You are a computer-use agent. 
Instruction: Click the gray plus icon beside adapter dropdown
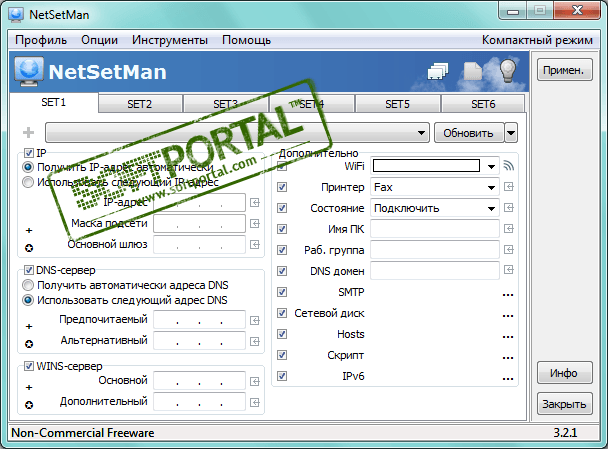point(28,133)
